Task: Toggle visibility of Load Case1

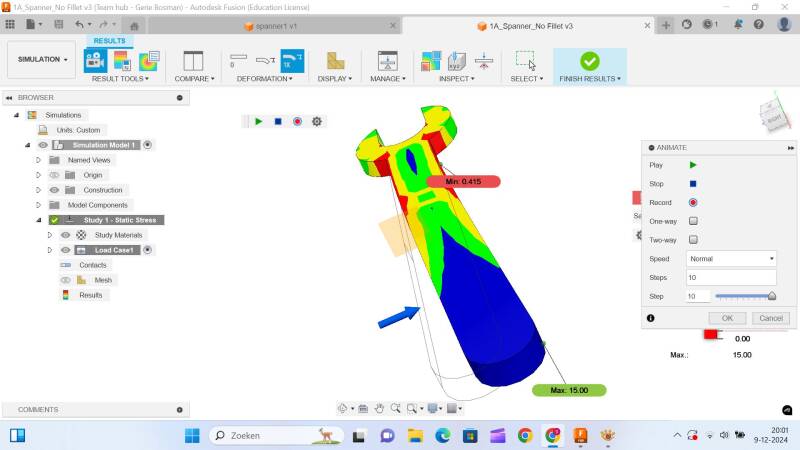Action: (65, 250)
